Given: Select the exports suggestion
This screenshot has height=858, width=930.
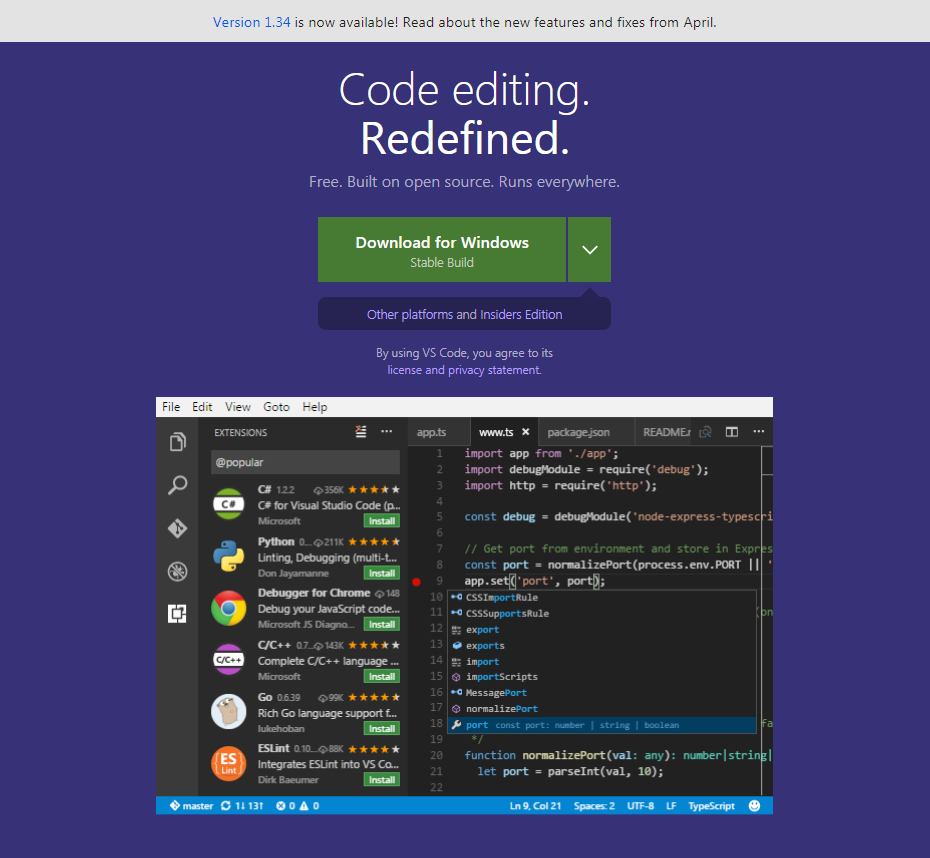Looking at the screenshot, I should (x=601, y=646).
